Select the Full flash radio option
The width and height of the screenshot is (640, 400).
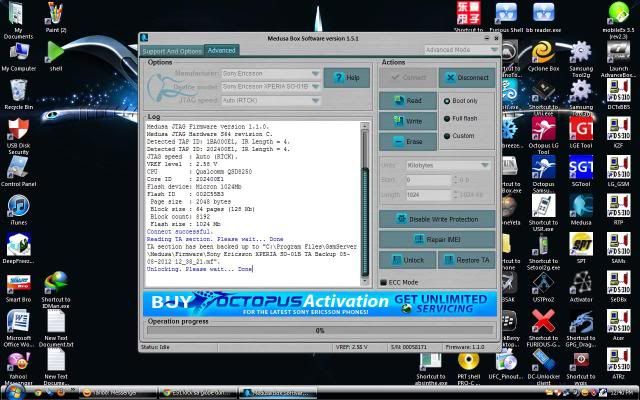coord(447,118)
